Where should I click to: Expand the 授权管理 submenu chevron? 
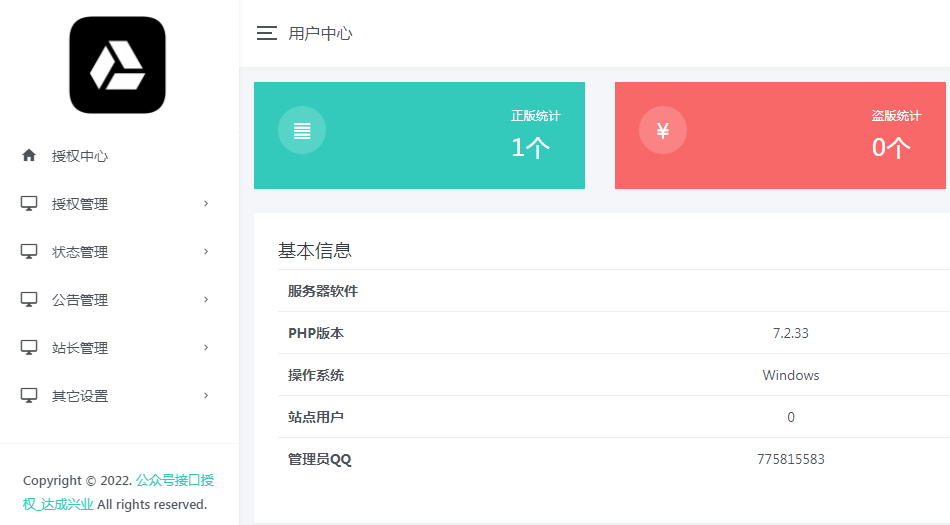pyautogui.click(x=206, y=204)
